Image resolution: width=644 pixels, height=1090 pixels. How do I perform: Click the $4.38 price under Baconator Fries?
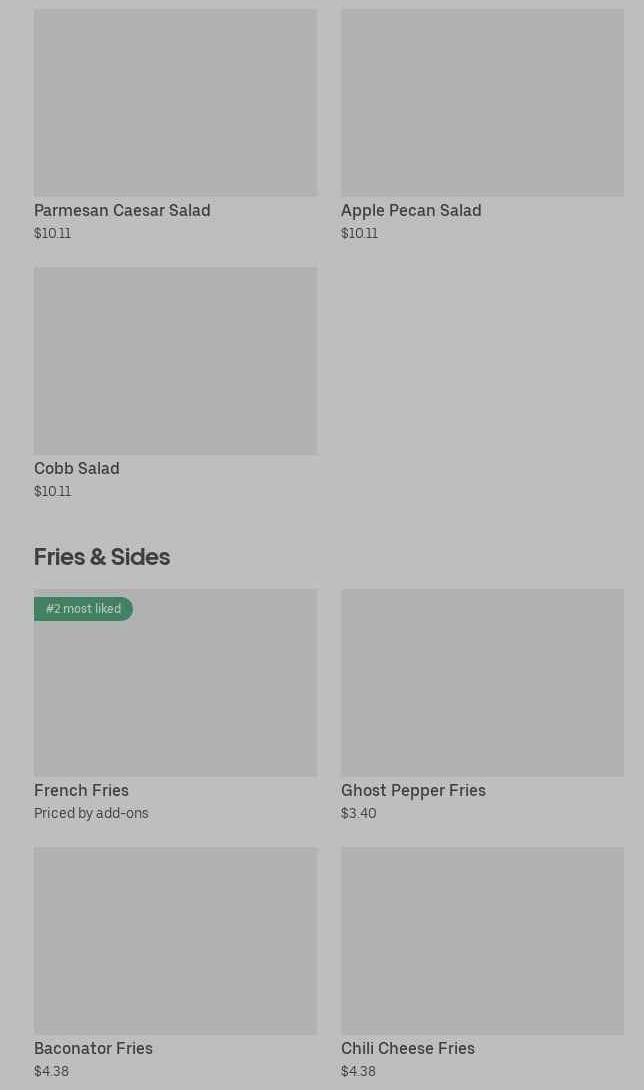tap(51, 1071)
